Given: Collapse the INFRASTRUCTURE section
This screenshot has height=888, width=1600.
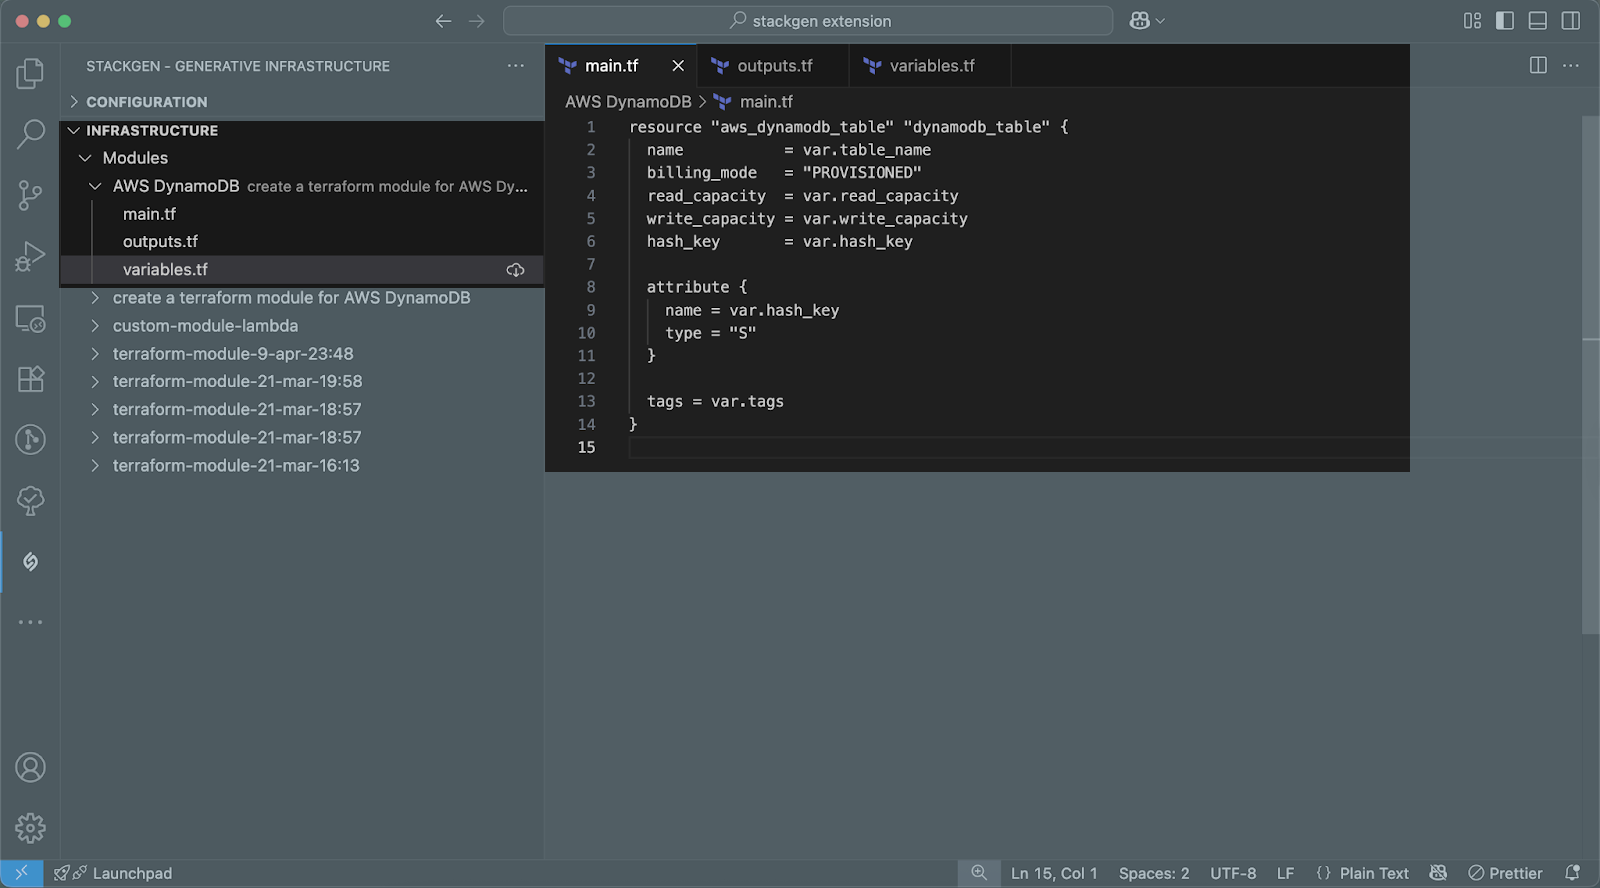Looking at the screenshot, I should point(302,130).
